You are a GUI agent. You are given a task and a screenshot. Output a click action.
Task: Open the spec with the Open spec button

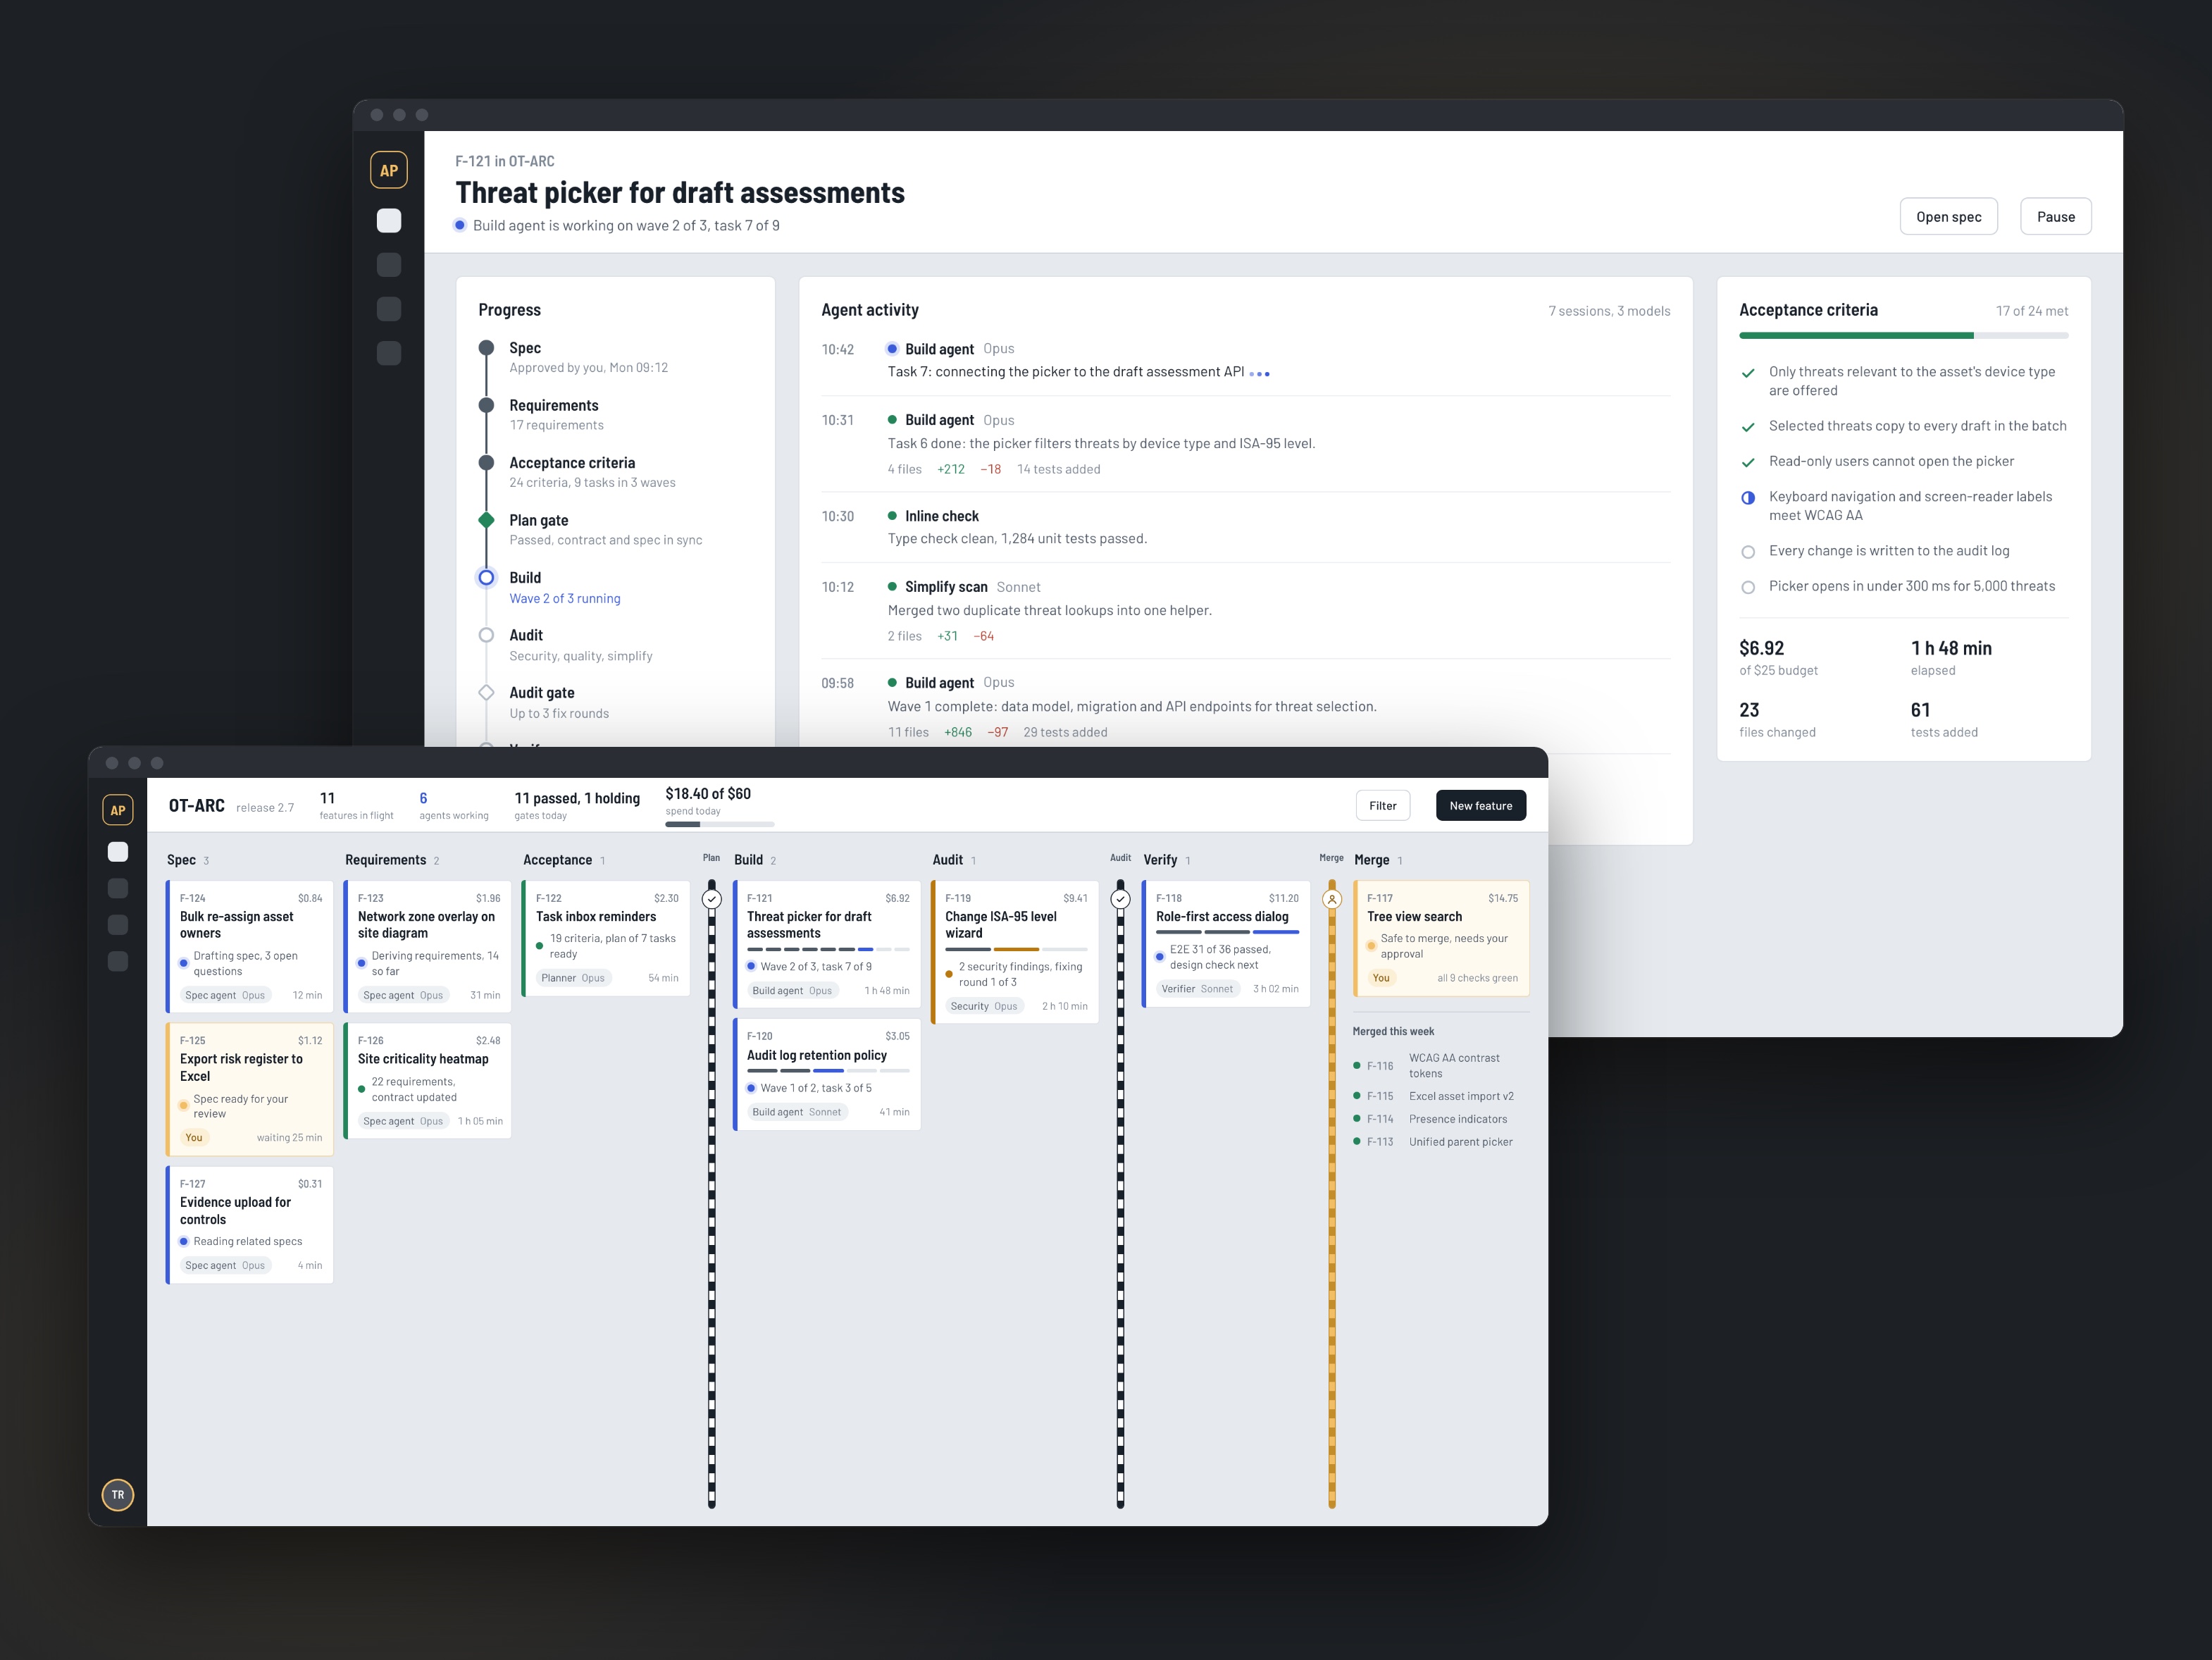point(1948,217)
